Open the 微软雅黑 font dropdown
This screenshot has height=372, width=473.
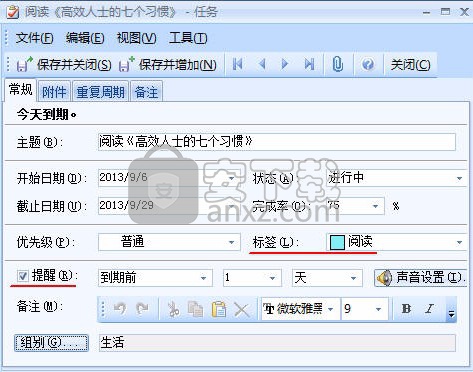[x=331, y=309]
